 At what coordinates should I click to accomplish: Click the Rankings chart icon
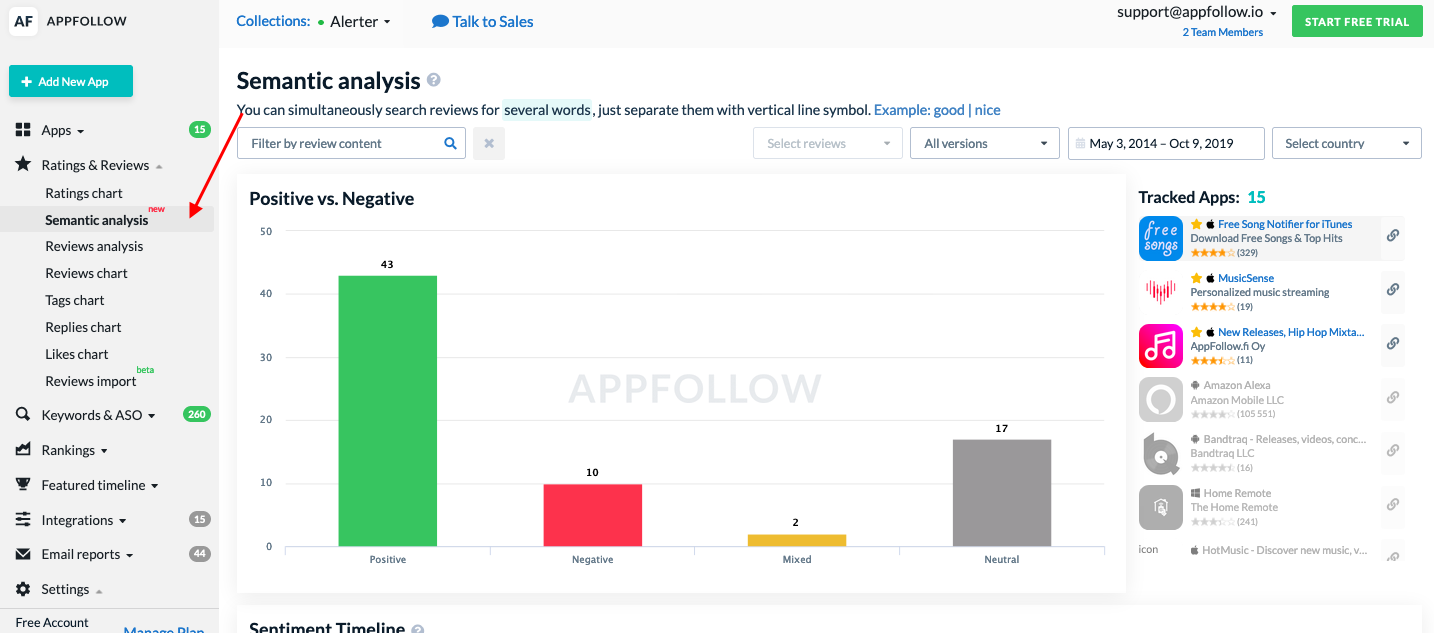[x=22, y=449]
